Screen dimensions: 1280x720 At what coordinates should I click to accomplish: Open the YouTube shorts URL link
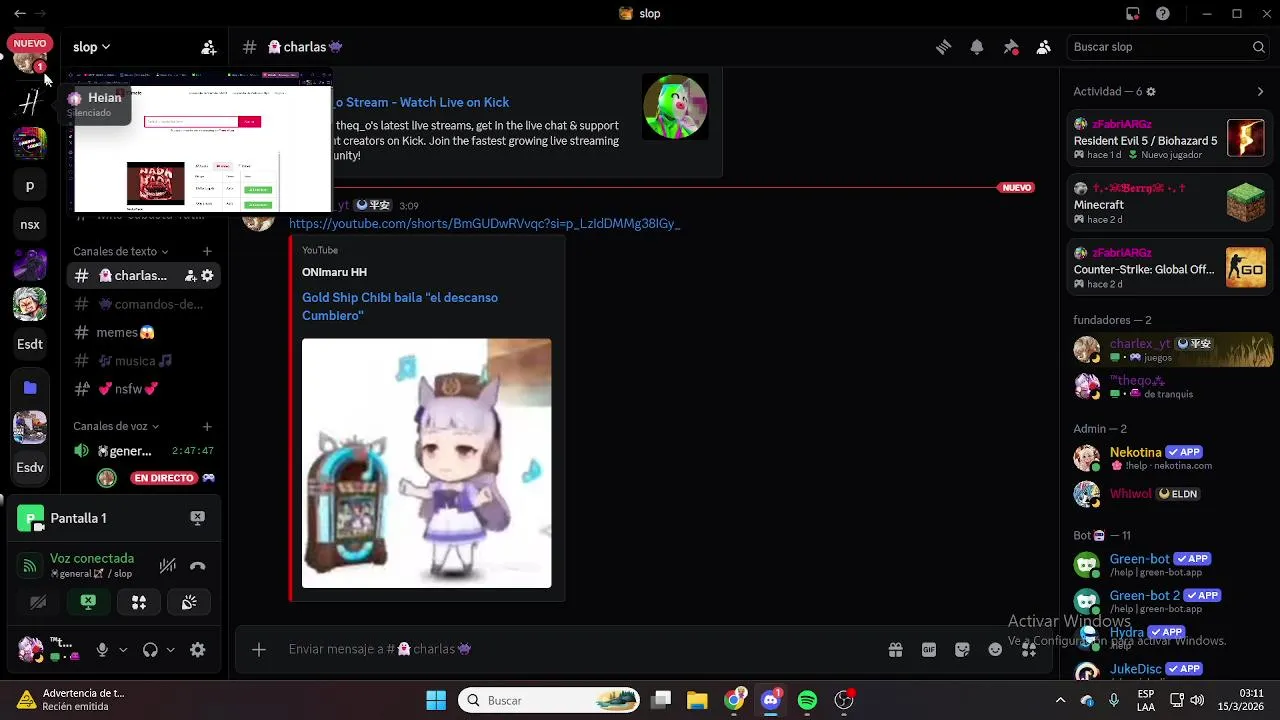[x=484, y=224]
